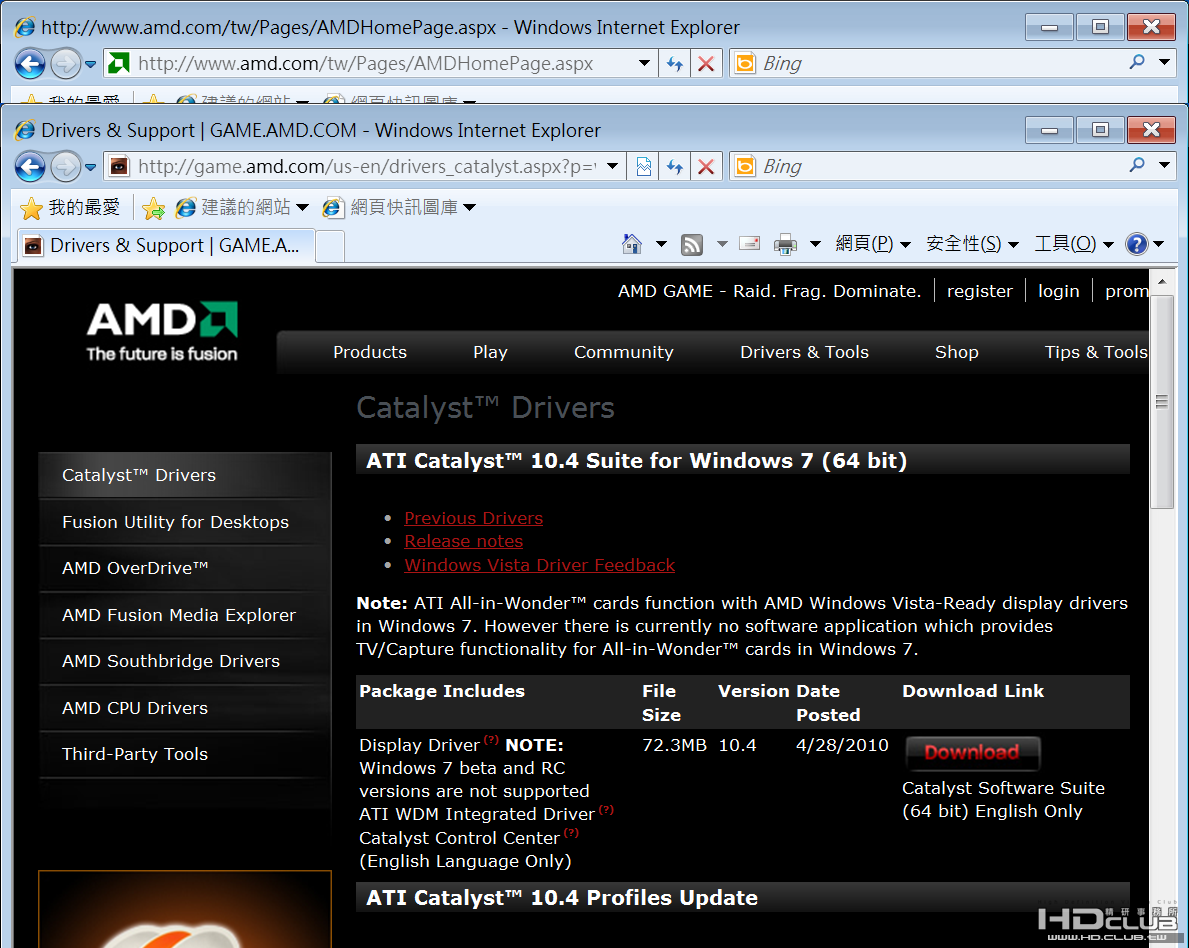The image size is (1189, 948).
Task: Open new blank tab button
Action: point(330,246)
